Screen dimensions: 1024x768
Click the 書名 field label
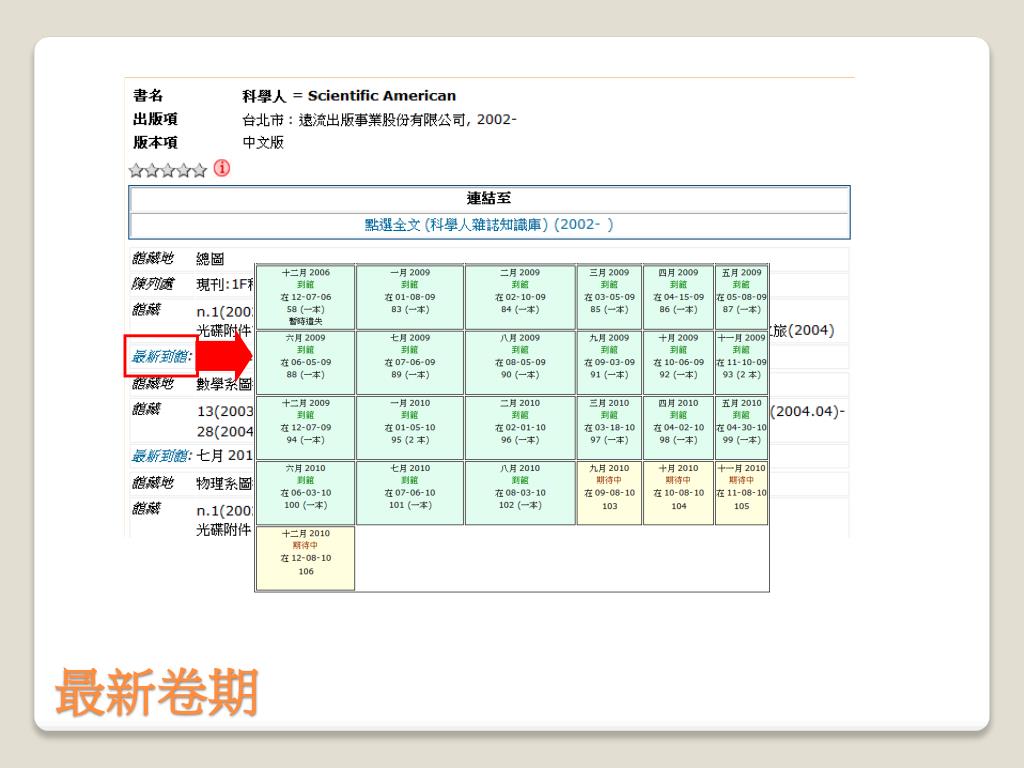(148, 96)
